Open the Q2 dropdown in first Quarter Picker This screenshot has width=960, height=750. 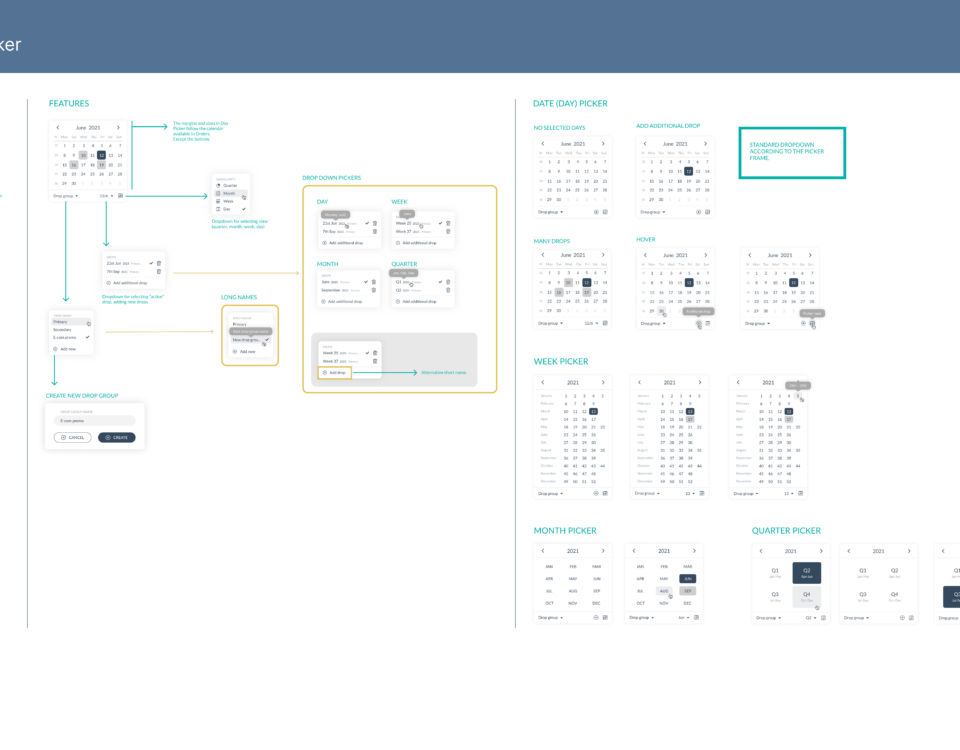coord(810,618)
